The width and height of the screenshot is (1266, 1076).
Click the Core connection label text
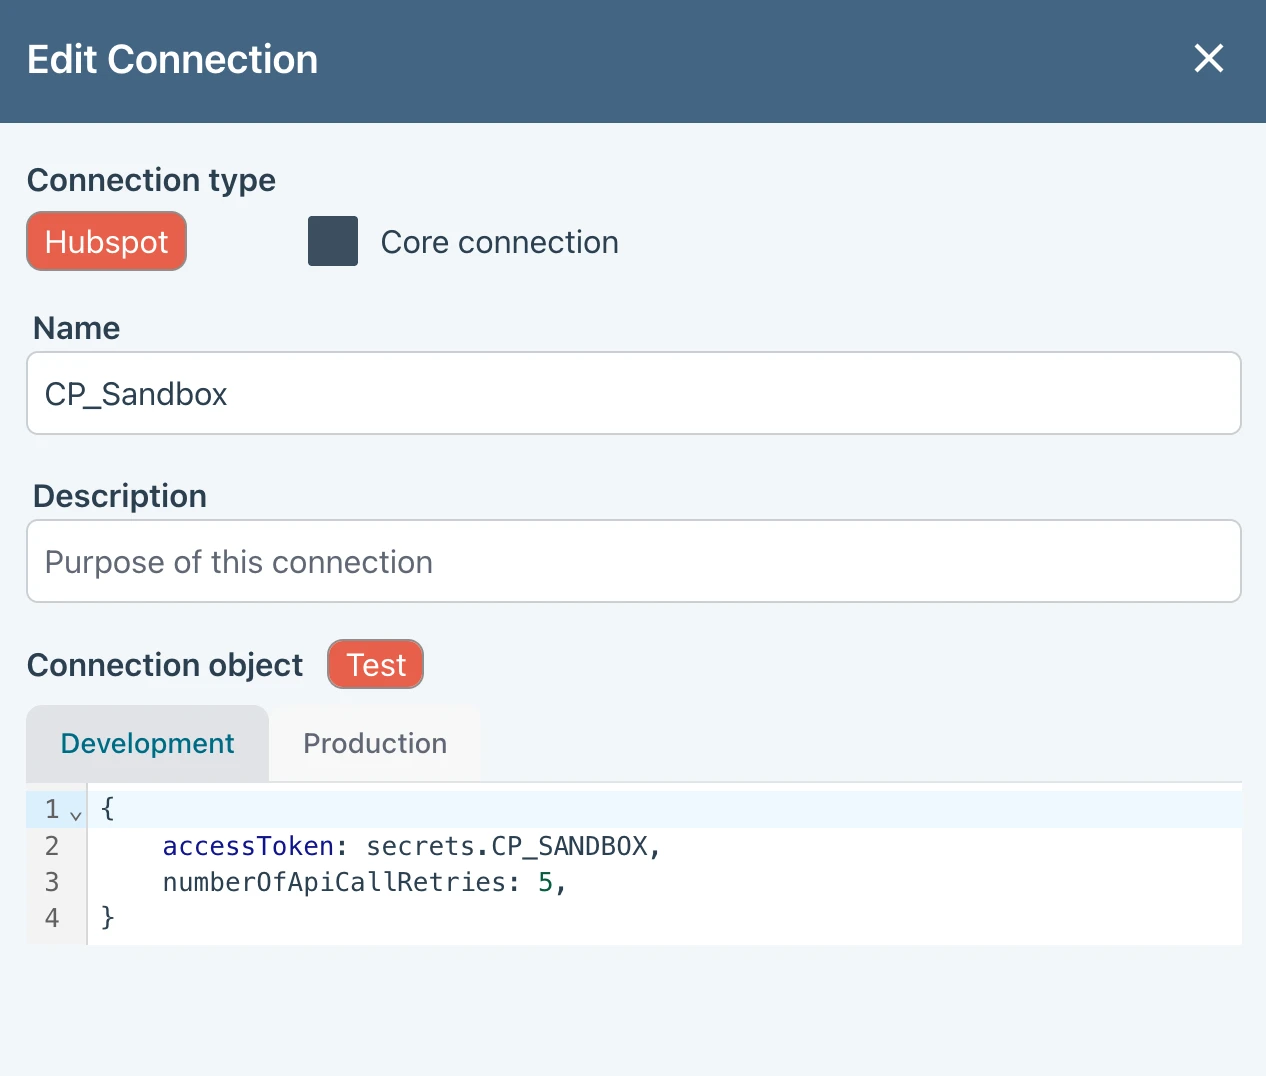tap(499, 242)
